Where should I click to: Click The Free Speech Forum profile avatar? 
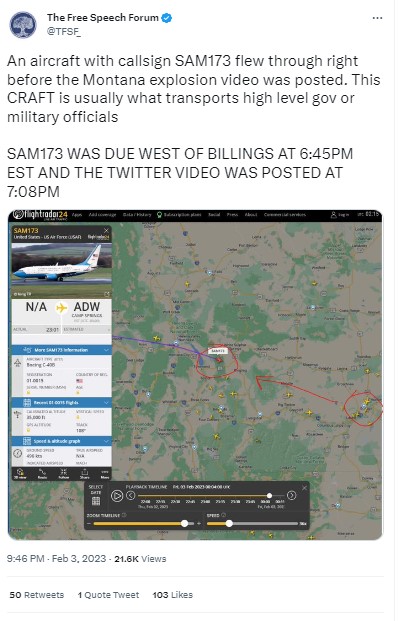(23, 25)
